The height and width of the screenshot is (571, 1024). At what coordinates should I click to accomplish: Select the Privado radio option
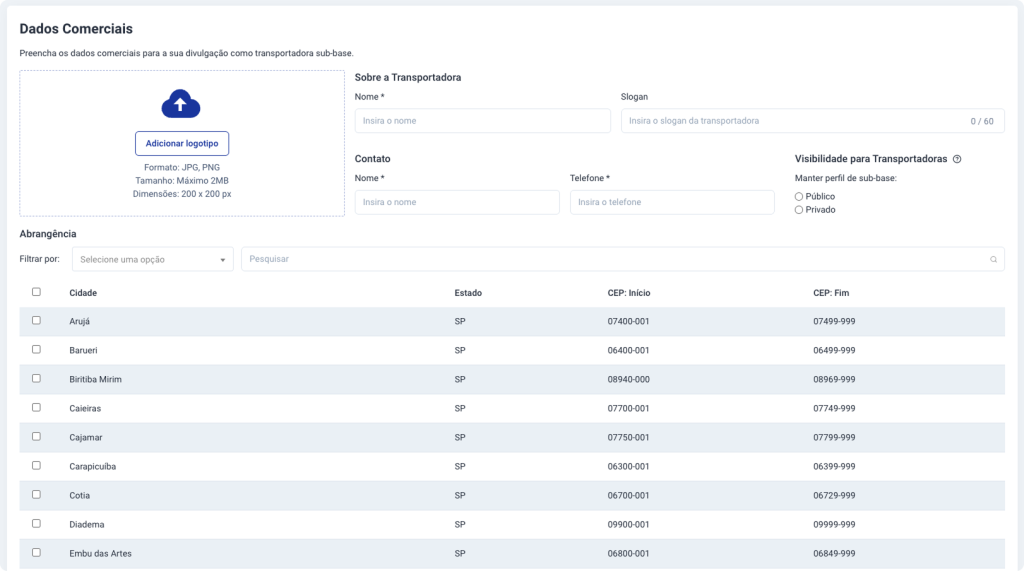[799, 210]
